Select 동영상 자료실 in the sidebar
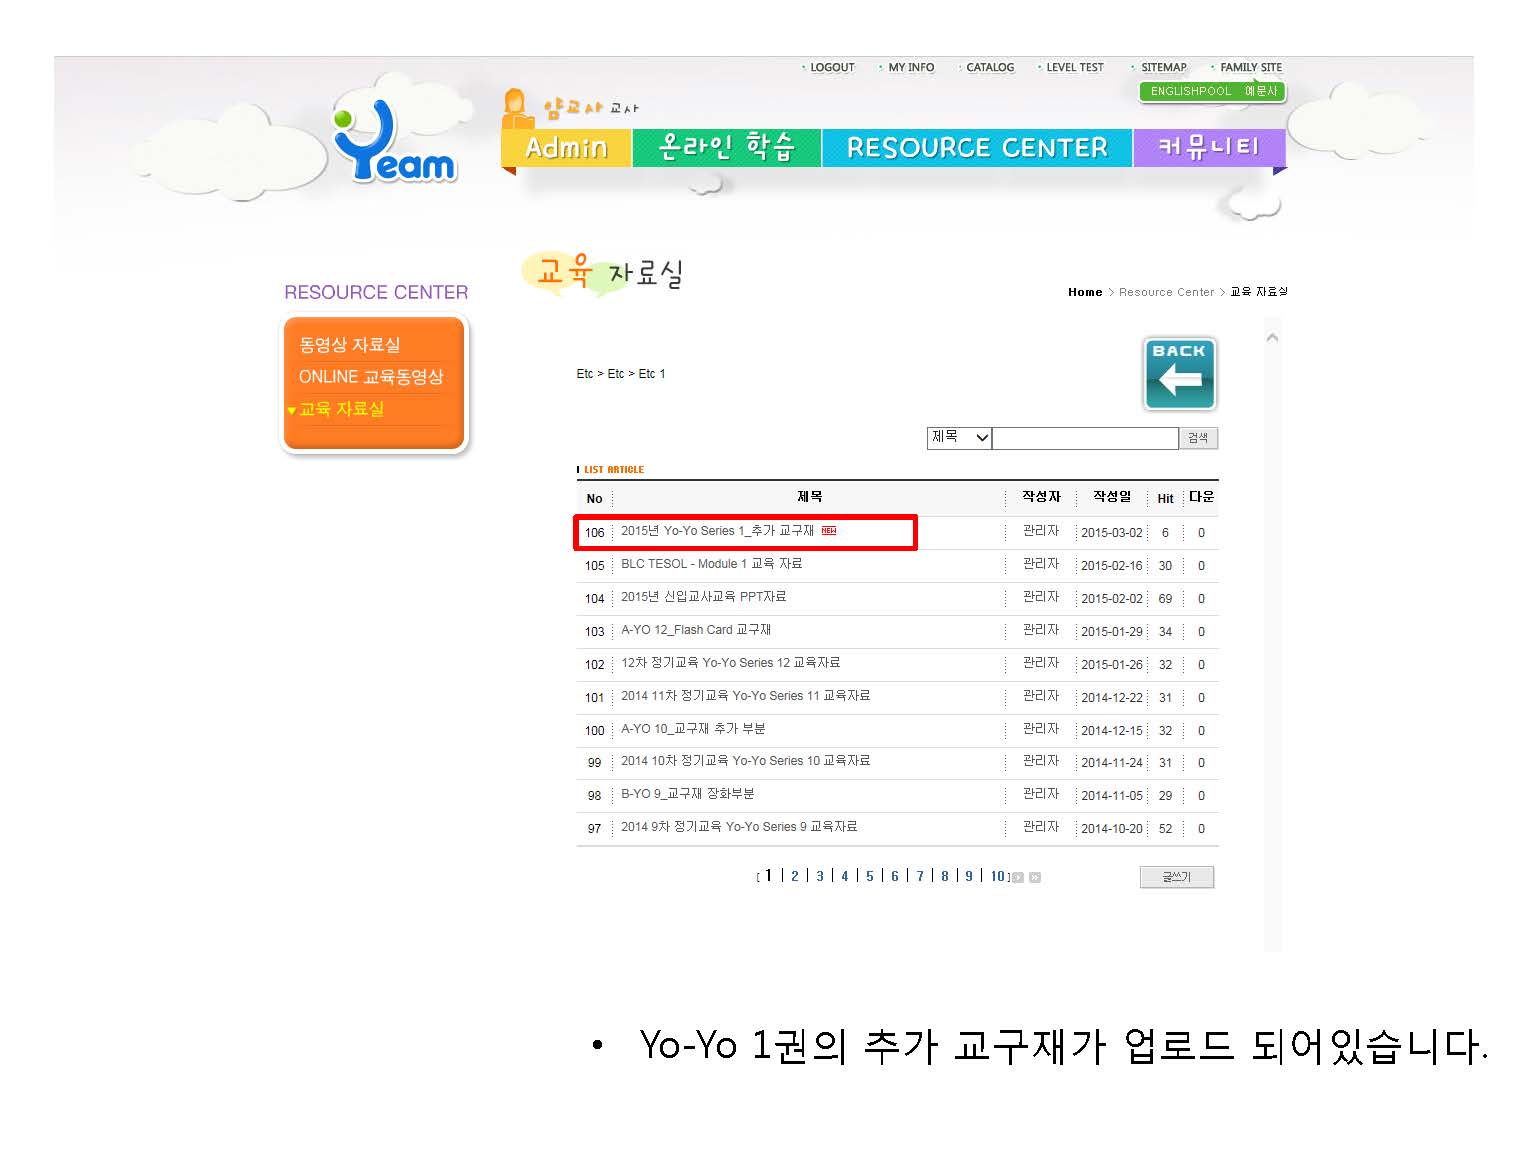 350,345
